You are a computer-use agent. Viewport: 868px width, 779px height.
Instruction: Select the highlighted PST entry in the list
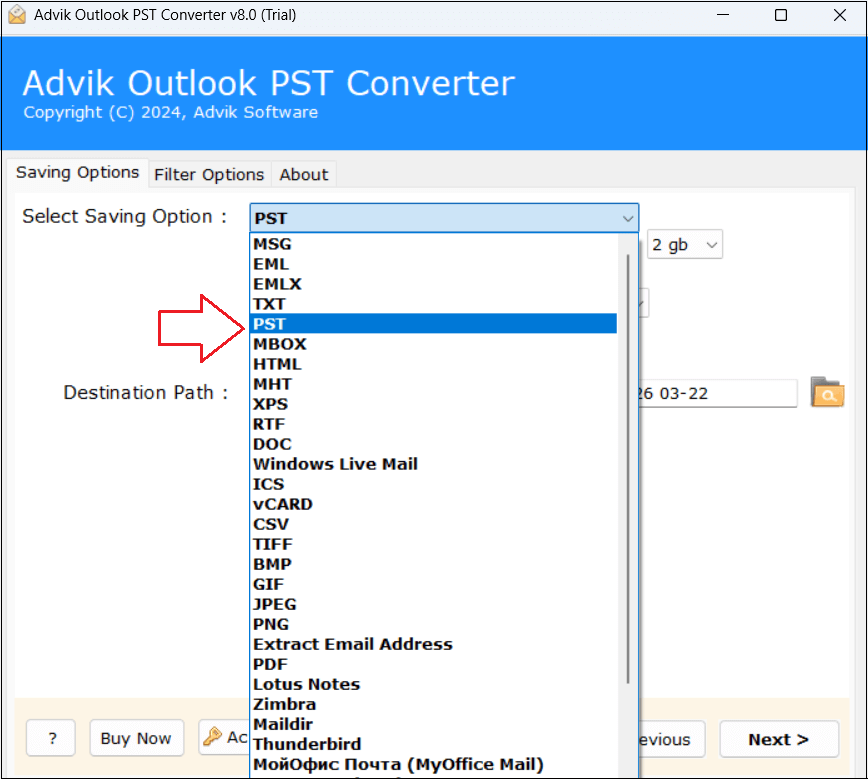click(270, 324)
